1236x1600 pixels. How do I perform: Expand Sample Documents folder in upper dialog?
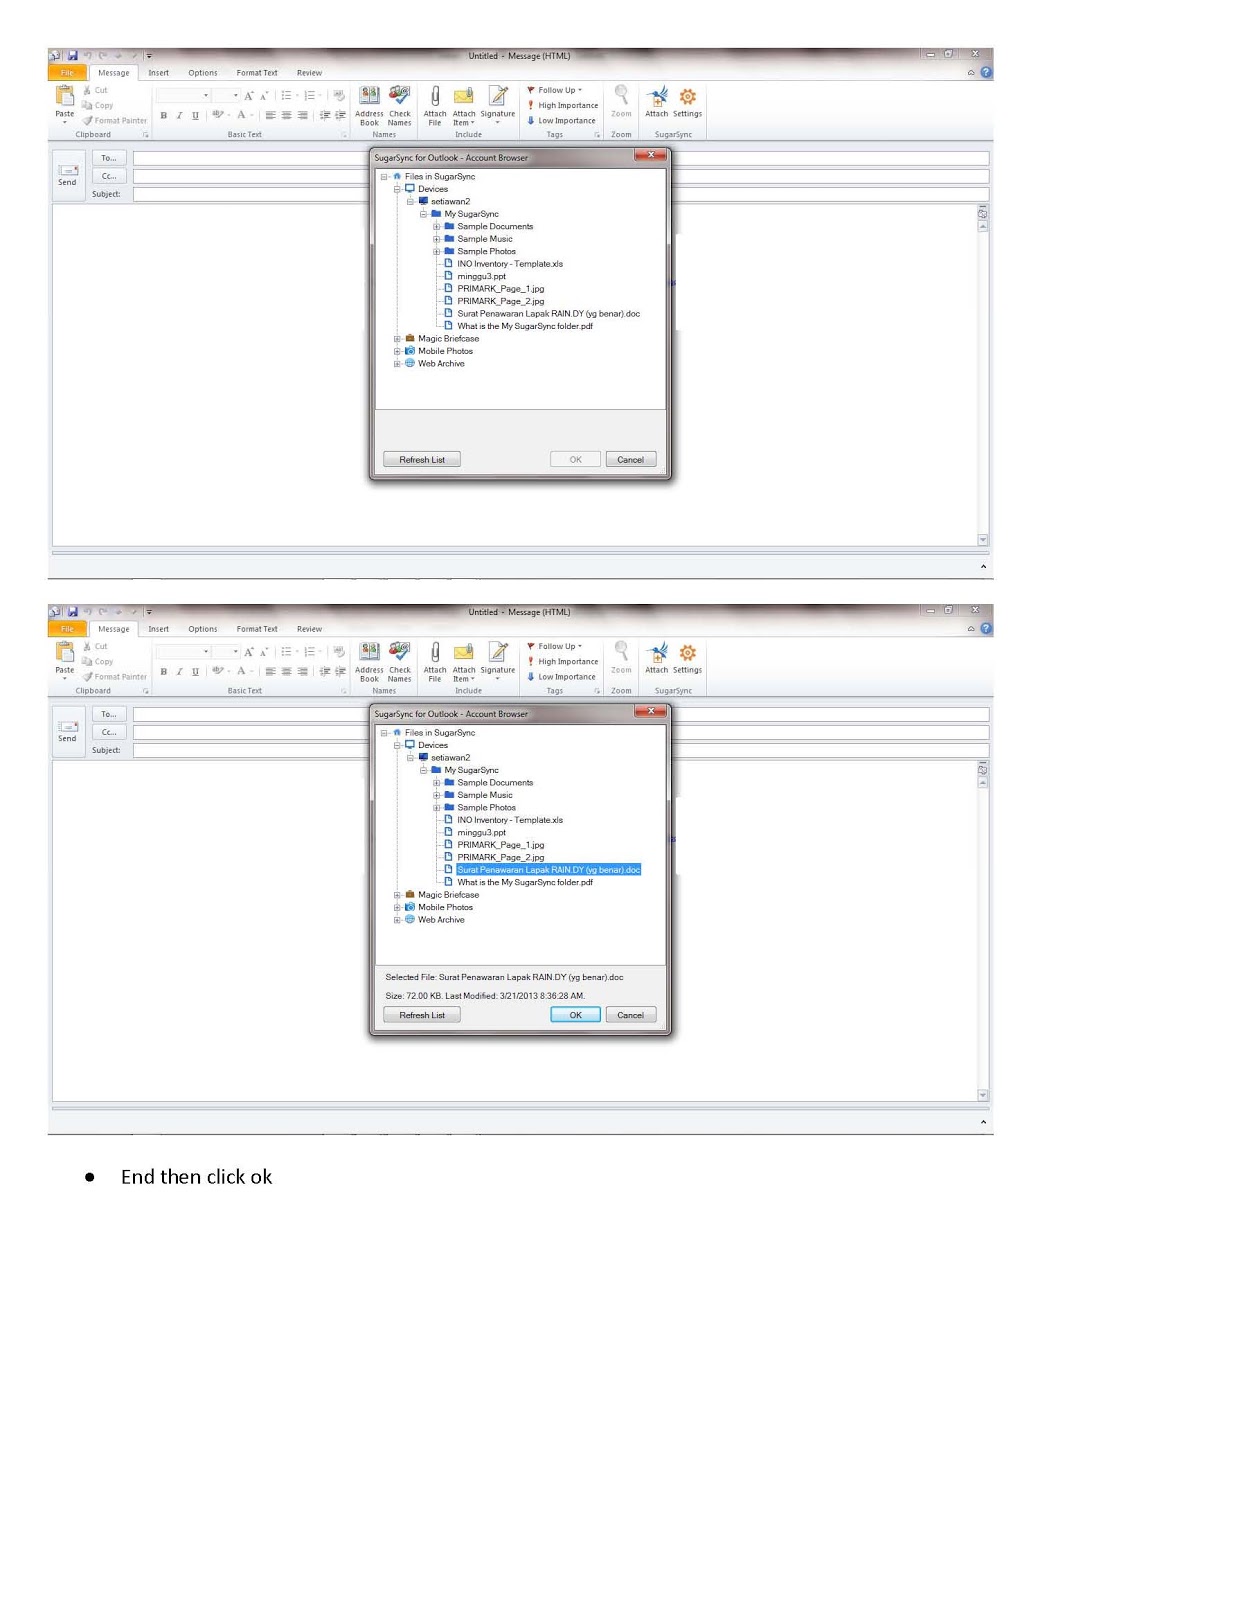(437, 227)
